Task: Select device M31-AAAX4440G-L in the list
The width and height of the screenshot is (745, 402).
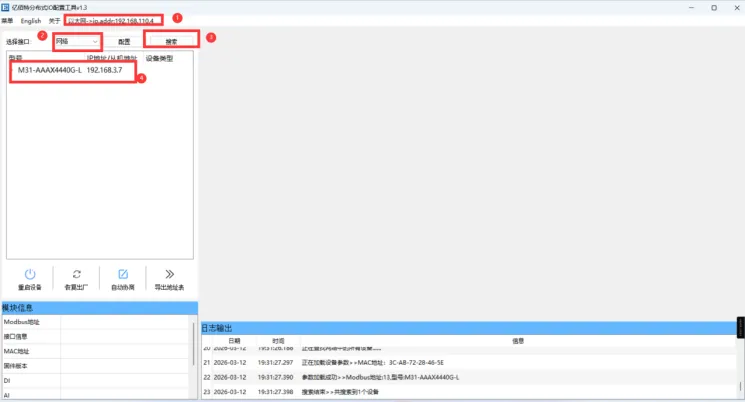Action: pyautogui.click(x=50, y=70)
